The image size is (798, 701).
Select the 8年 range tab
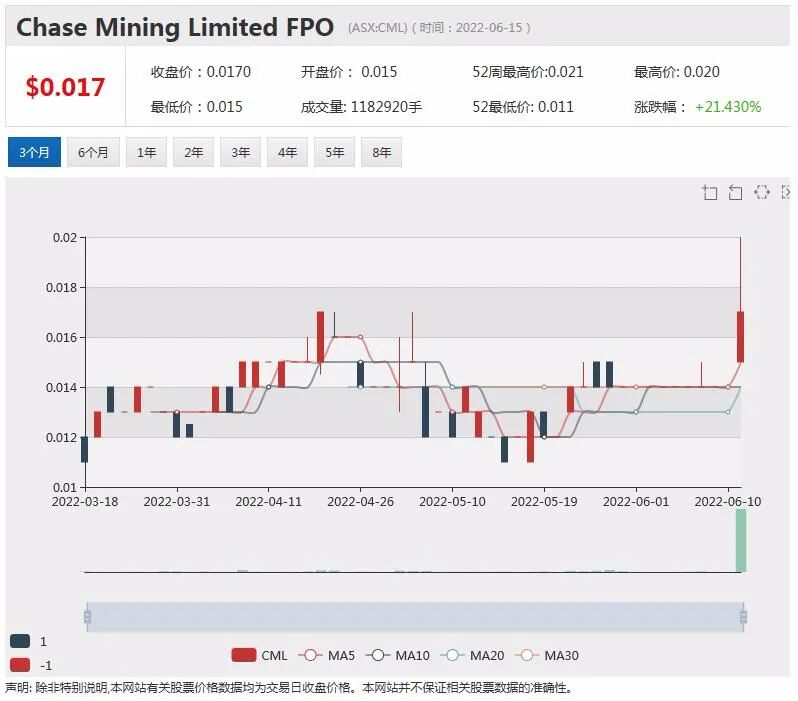pyautogui.click(x=381, y=152)
